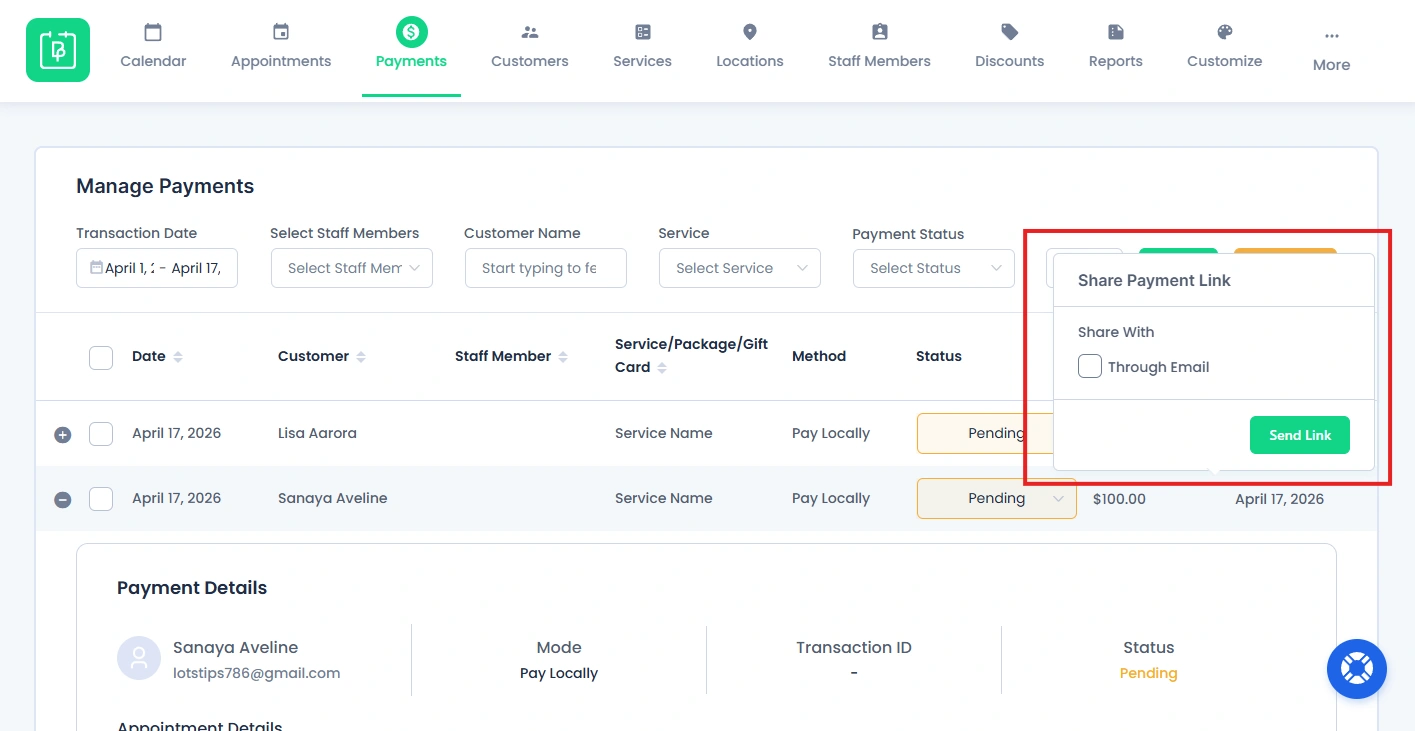Sort by Service/Package/Gift Card column arrows

[x=662, y=368]
